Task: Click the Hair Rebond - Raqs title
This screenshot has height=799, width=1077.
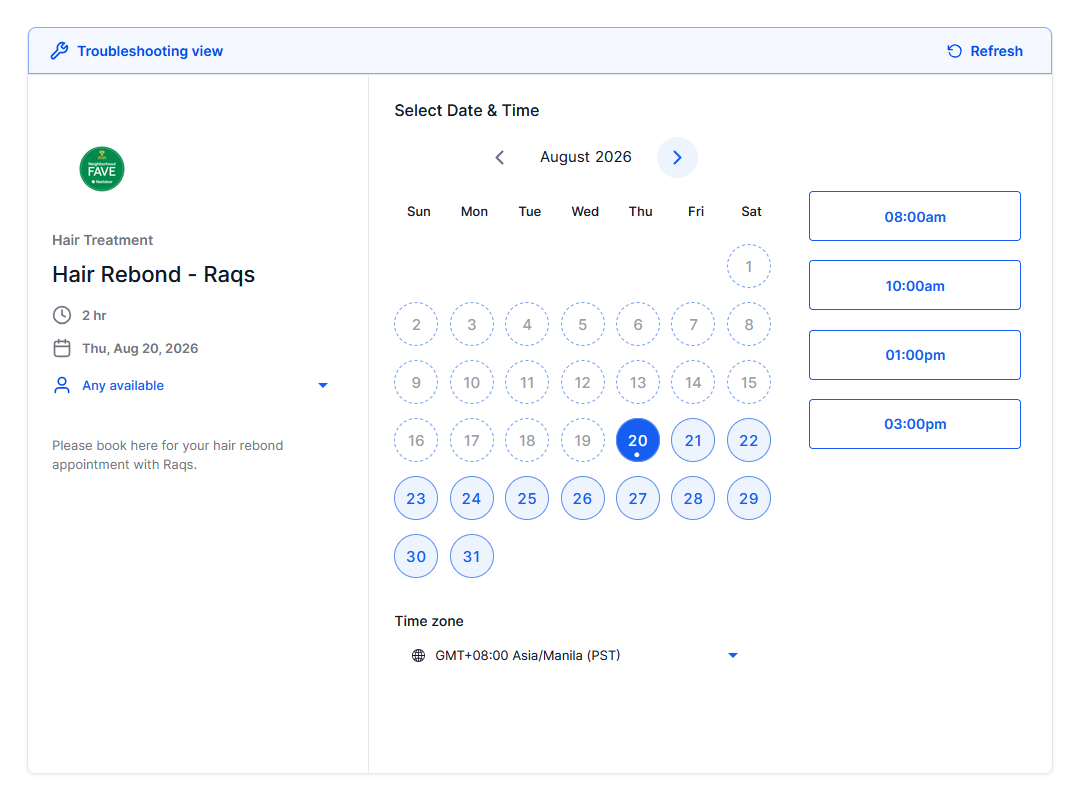Action: pos(153,274)
